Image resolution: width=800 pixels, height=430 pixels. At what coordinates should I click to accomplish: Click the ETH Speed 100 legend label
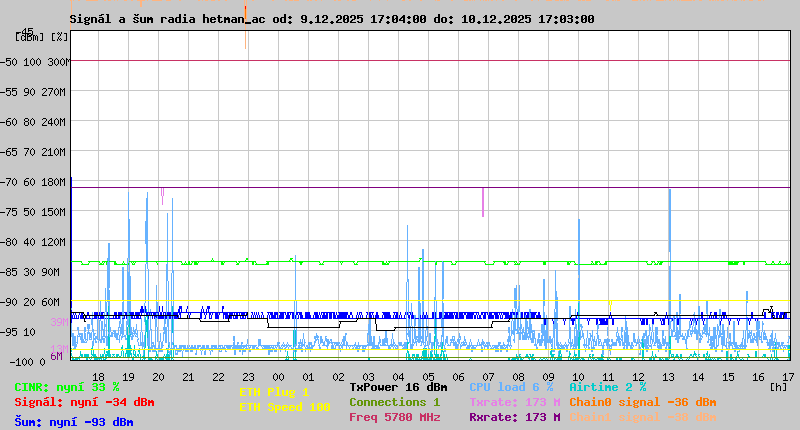(x=285, y=407)
